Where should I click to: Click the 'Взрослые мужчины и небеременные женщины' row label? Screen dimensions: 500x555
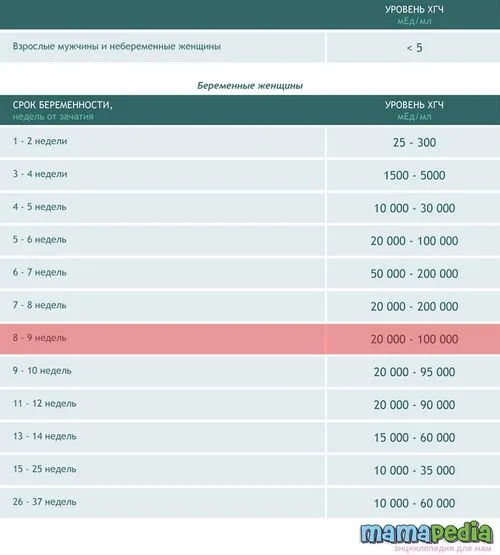tap(117, 46)
